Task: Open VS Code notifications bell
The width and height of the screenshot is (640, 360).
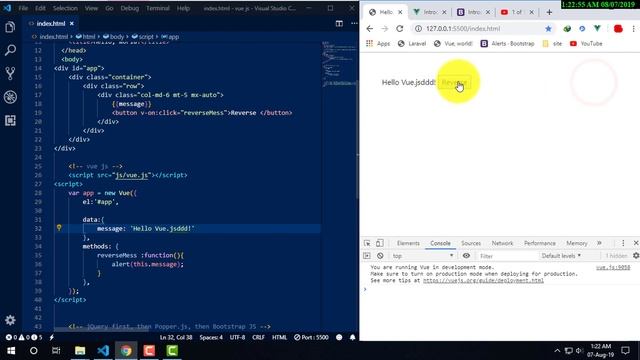Action: (353, 338)
